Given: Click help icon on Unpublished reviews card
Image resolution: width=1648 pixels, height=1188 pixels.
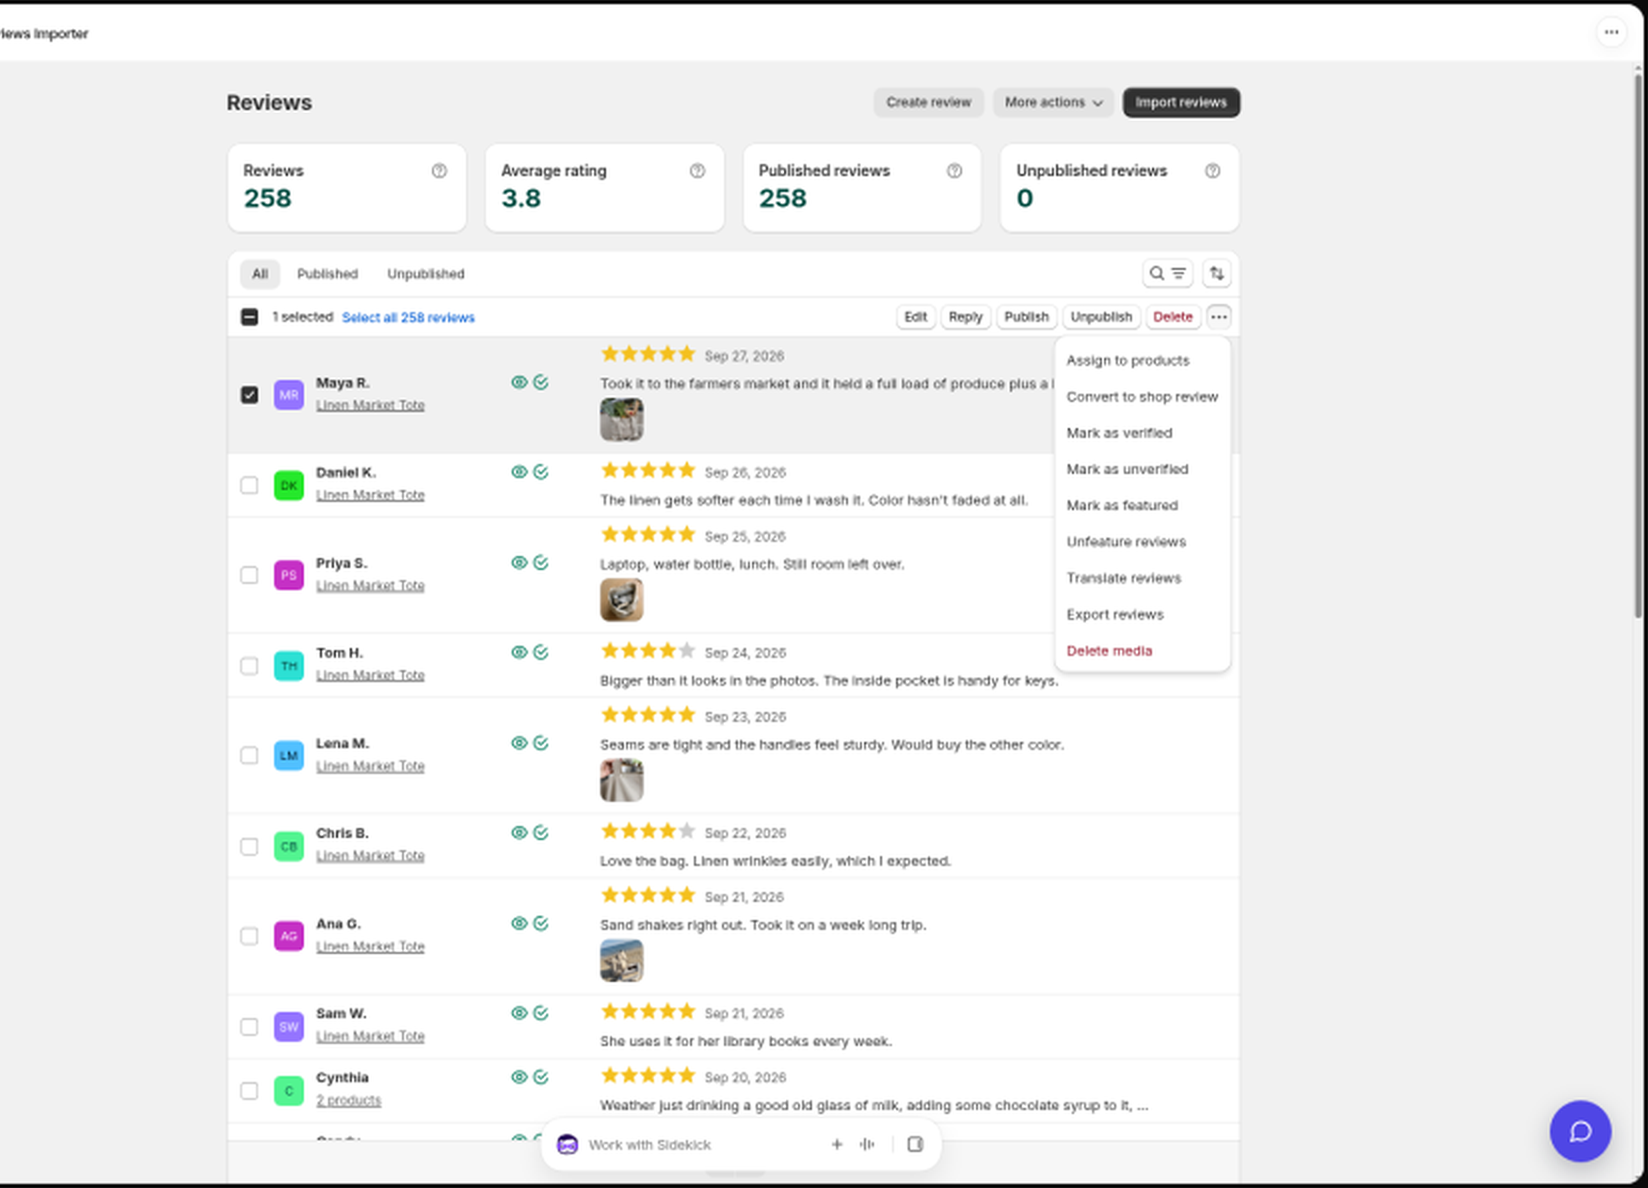Looking at the screenshot, I should (1213, 171).
